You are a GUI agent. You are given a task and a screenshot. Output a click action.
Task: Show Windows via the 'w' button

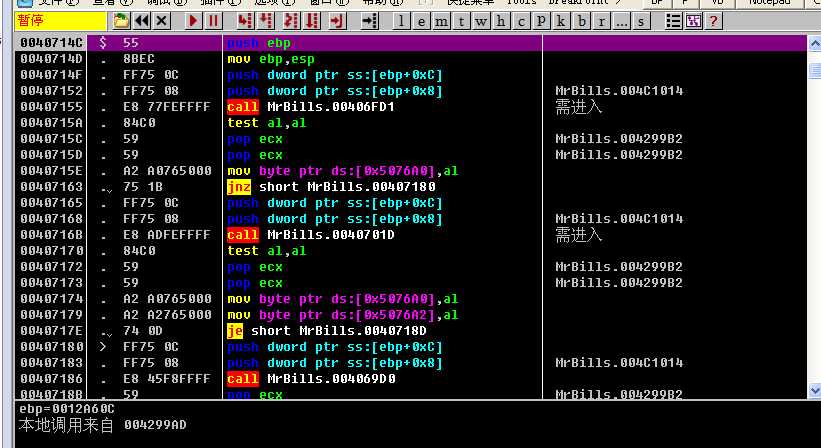pyautogui.click(x=481, y=21)
